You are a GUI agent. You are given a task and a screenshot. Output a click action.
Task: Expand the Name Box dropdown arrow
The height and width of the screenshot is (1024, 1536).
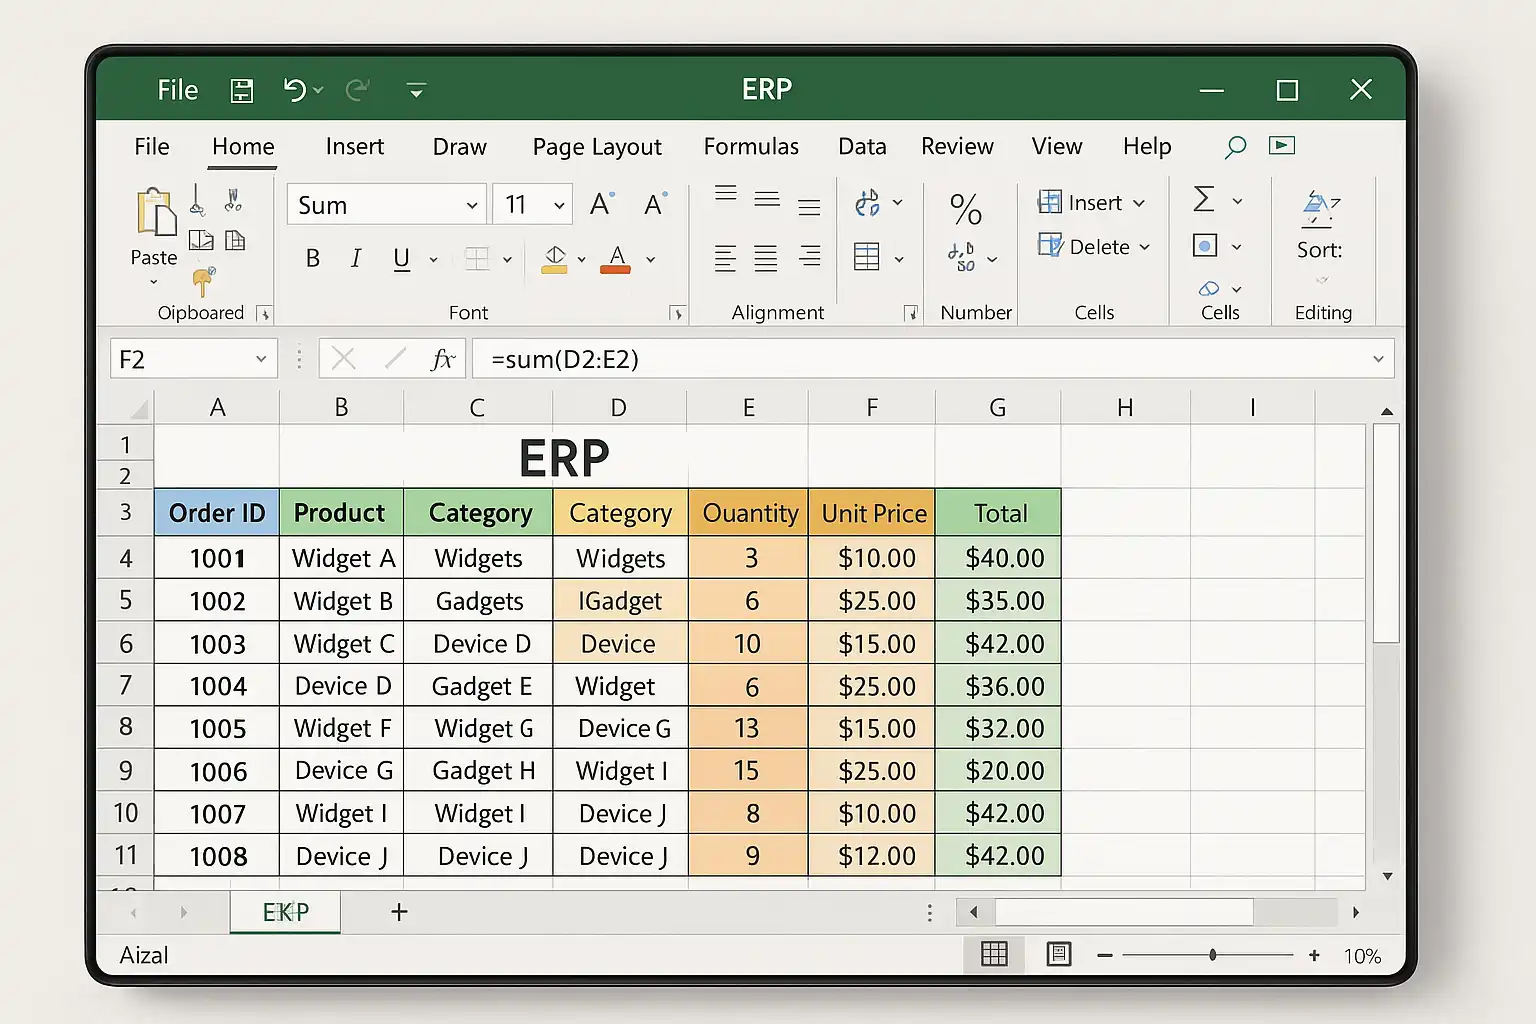point(261,359)
